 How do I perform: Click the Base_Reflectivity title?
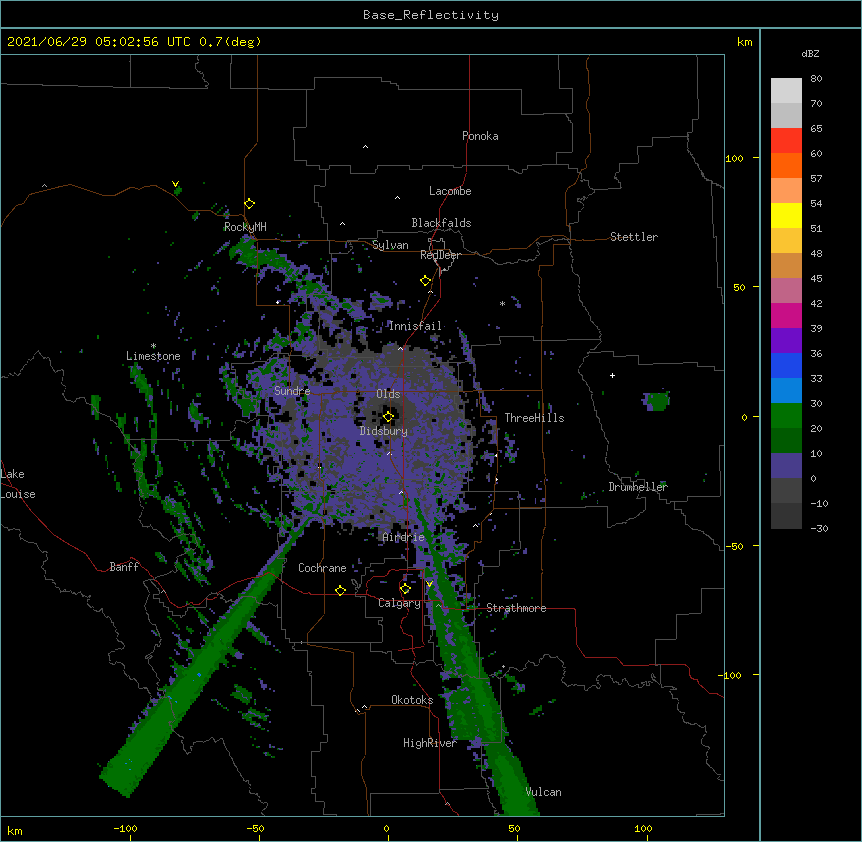click(x=431, y=15)
